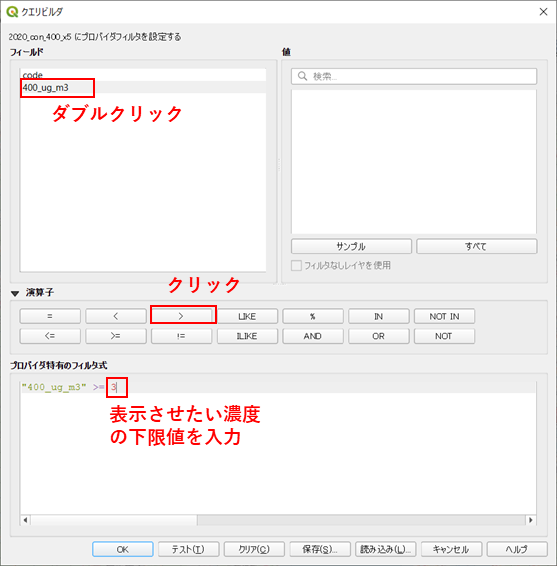The image size is (557, 566).
Task: Click the value search box
Action: 414,76
